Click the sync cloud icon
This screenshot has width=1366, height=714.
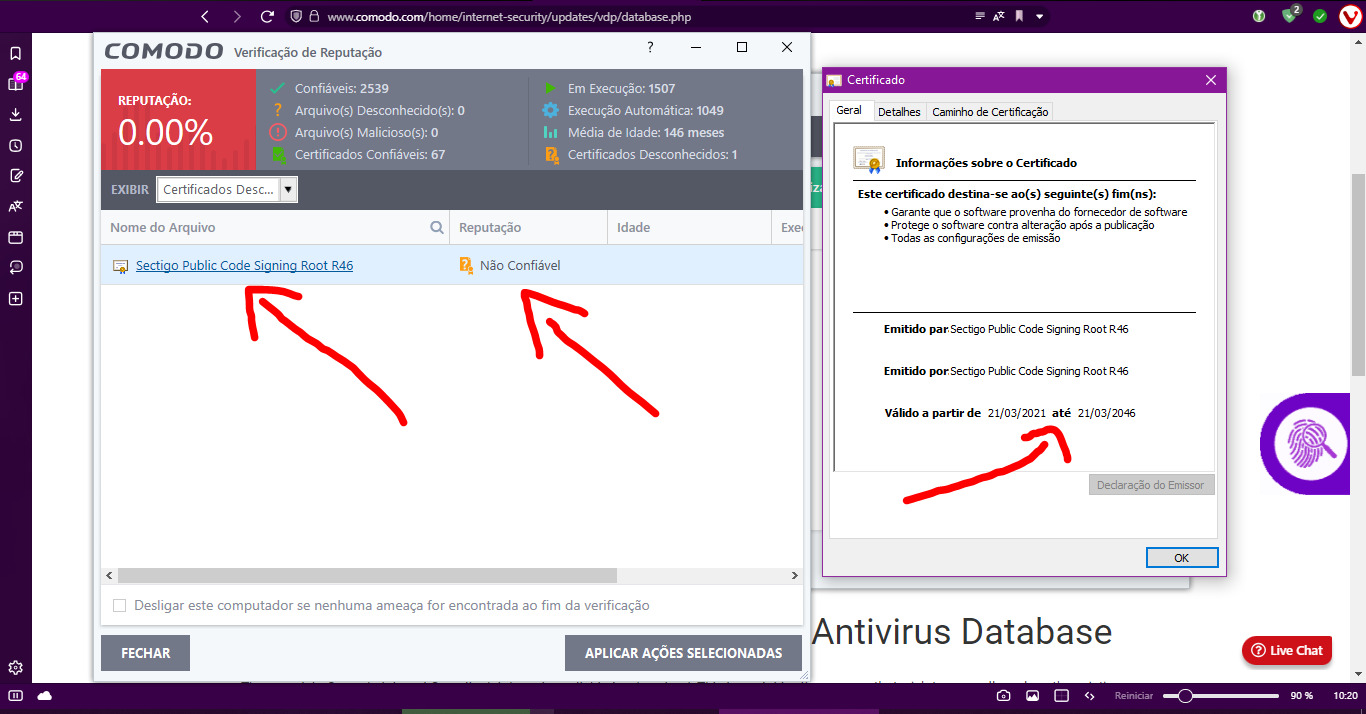pyautogui.click(x=44, y=695)
